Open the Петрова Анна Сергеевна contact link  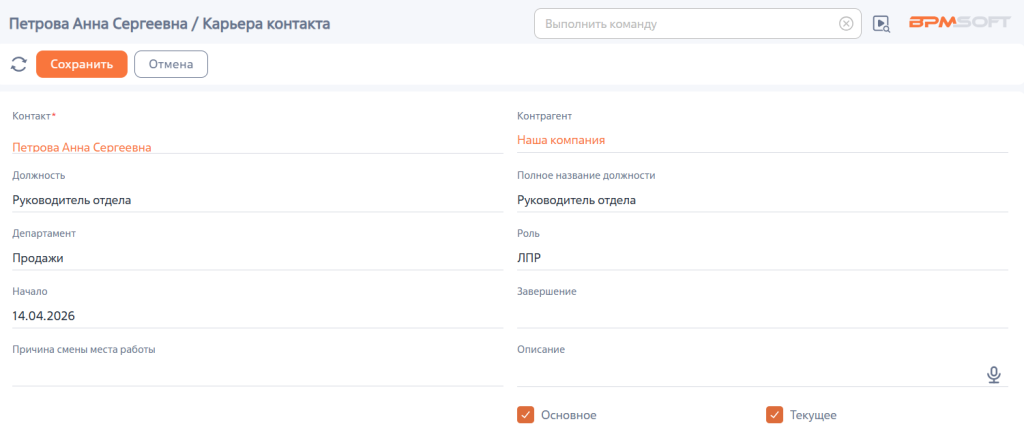point(82,148)
